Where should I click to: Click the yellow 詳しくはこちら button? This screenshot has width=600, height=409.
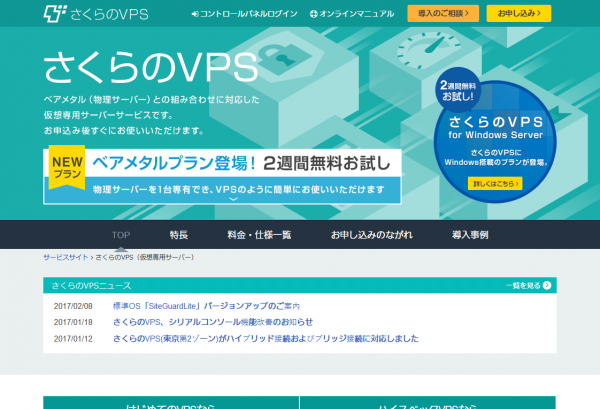click(495, 184)
